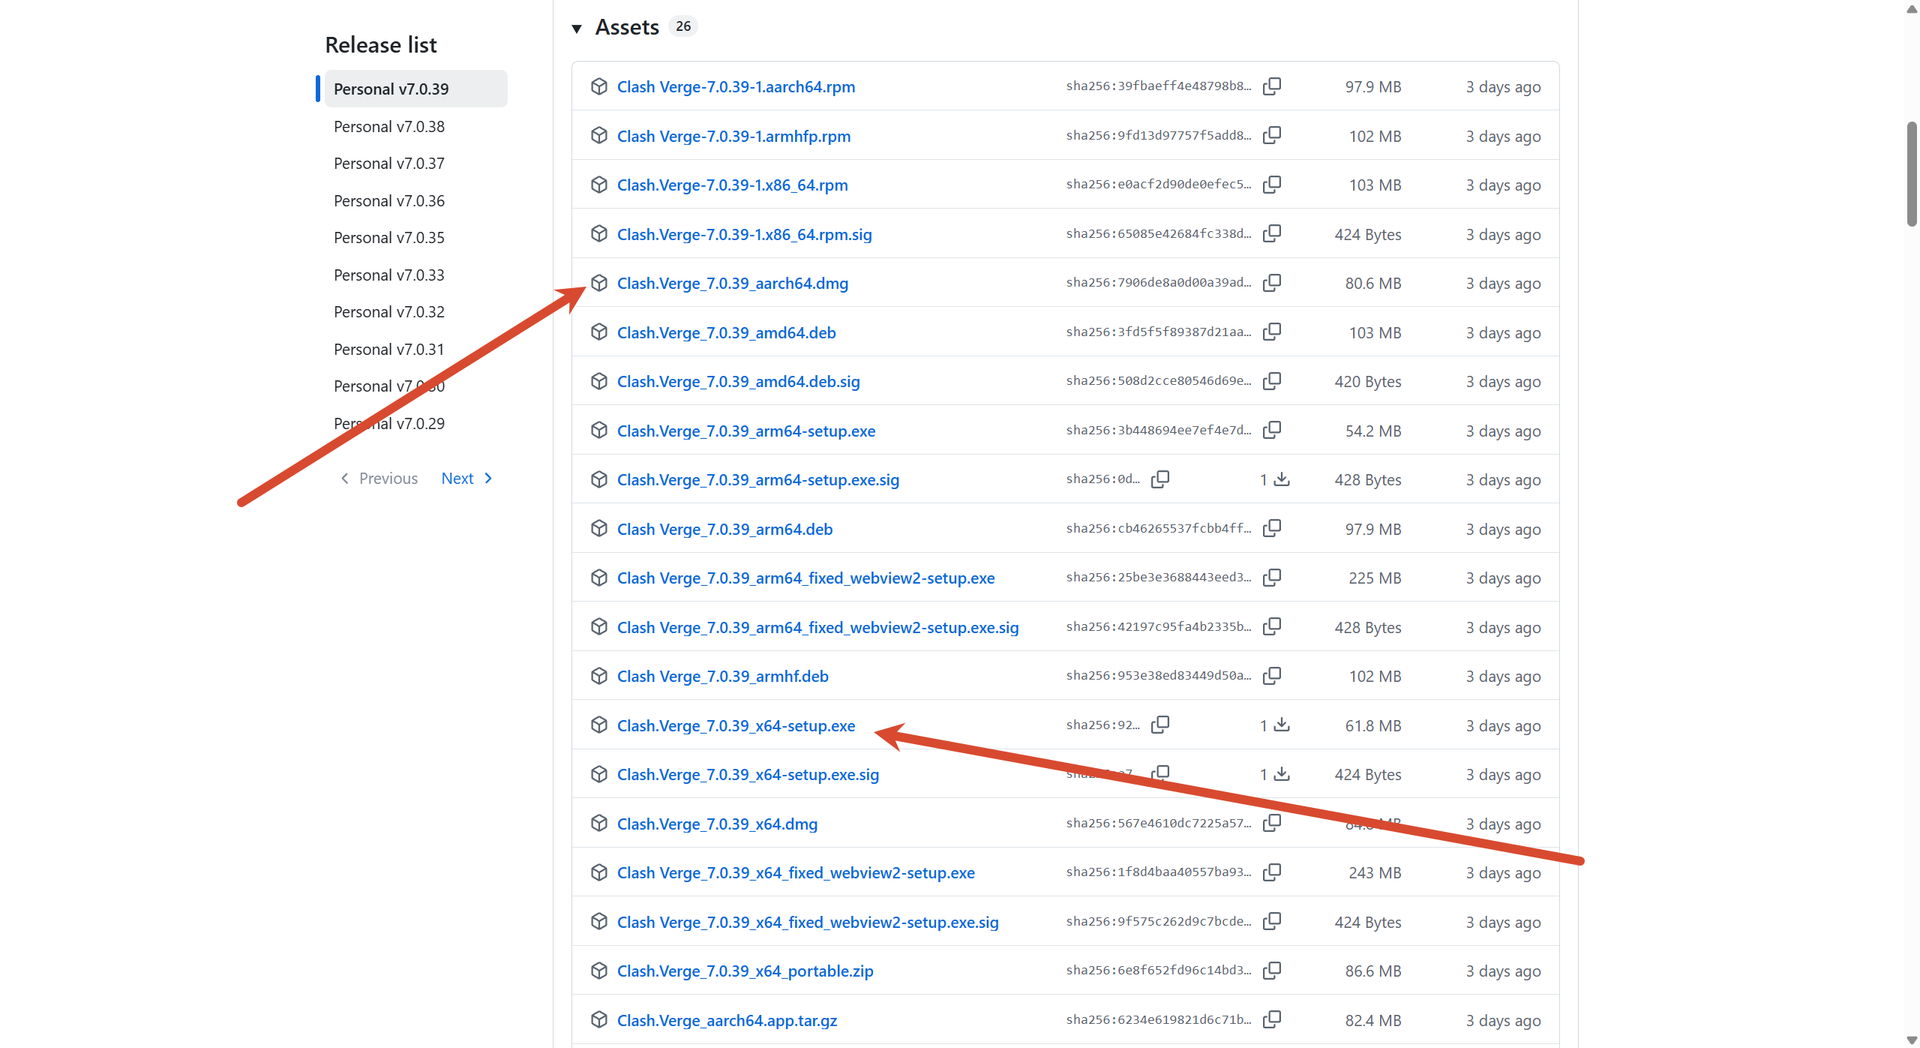Go to Next page of release list
Image resolution: width=1920 pixels, height=1048 pixels.
tap(467, 478)
